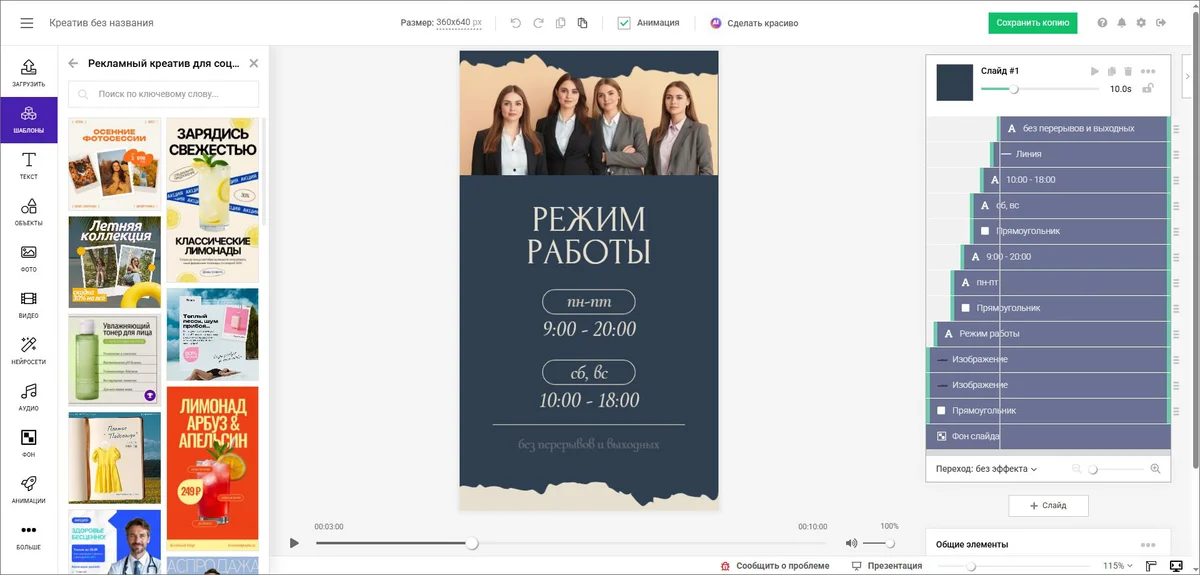The width and height of the screenshot is (1200, 575).
Task: Open the Объекты panel
Action: tap(28, 212)
